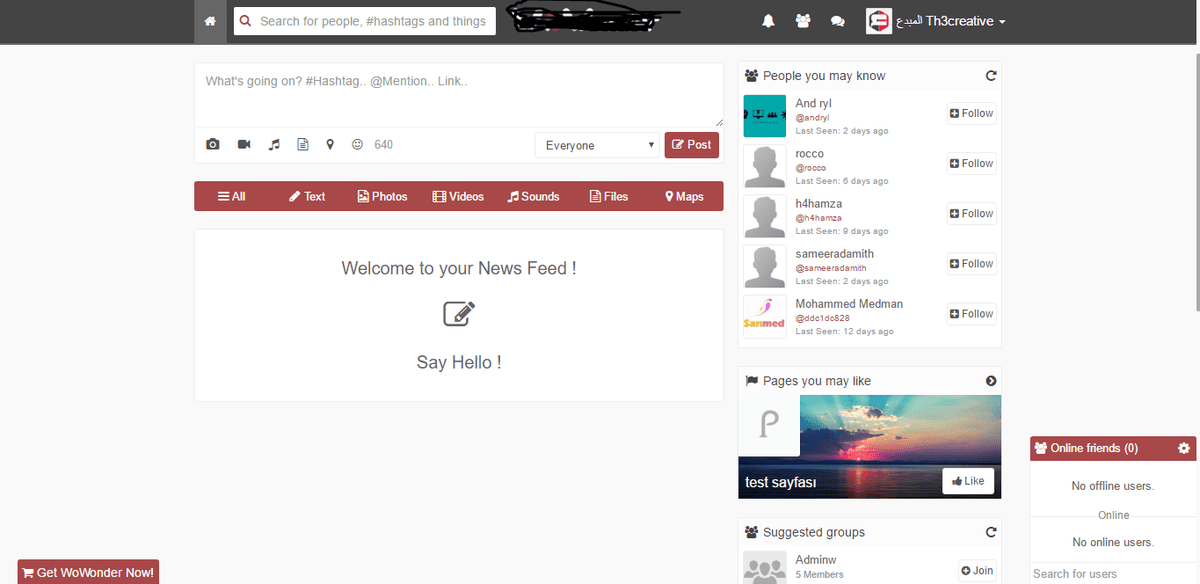Click And ryl's avatar thumbnail
Viewport: 1200px width, 584px height.
point(765,116)
